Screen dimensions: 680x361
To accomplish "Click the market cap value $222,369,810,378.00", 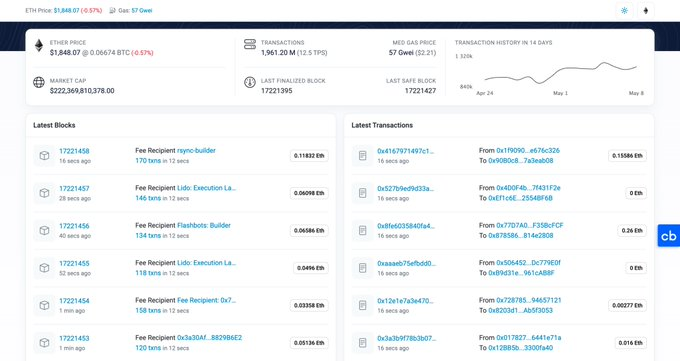I will point(82,91).
